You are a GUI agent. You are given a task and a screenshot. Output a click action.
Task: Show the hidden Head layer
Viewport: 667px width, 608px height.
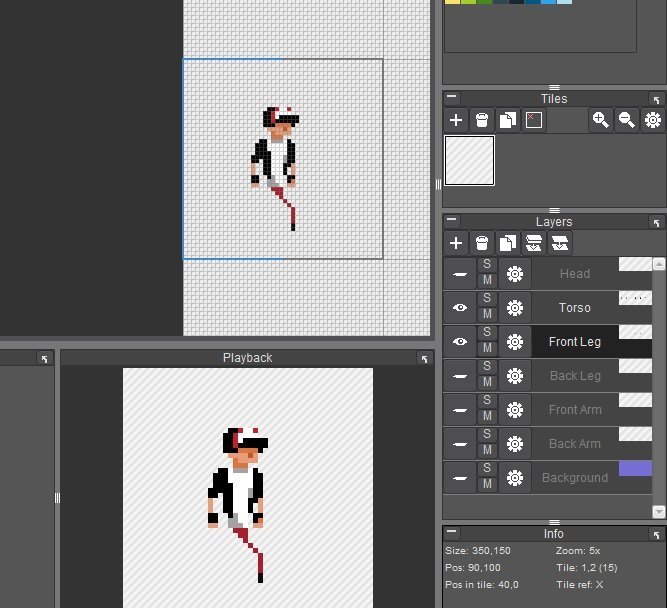pos(460,274)
